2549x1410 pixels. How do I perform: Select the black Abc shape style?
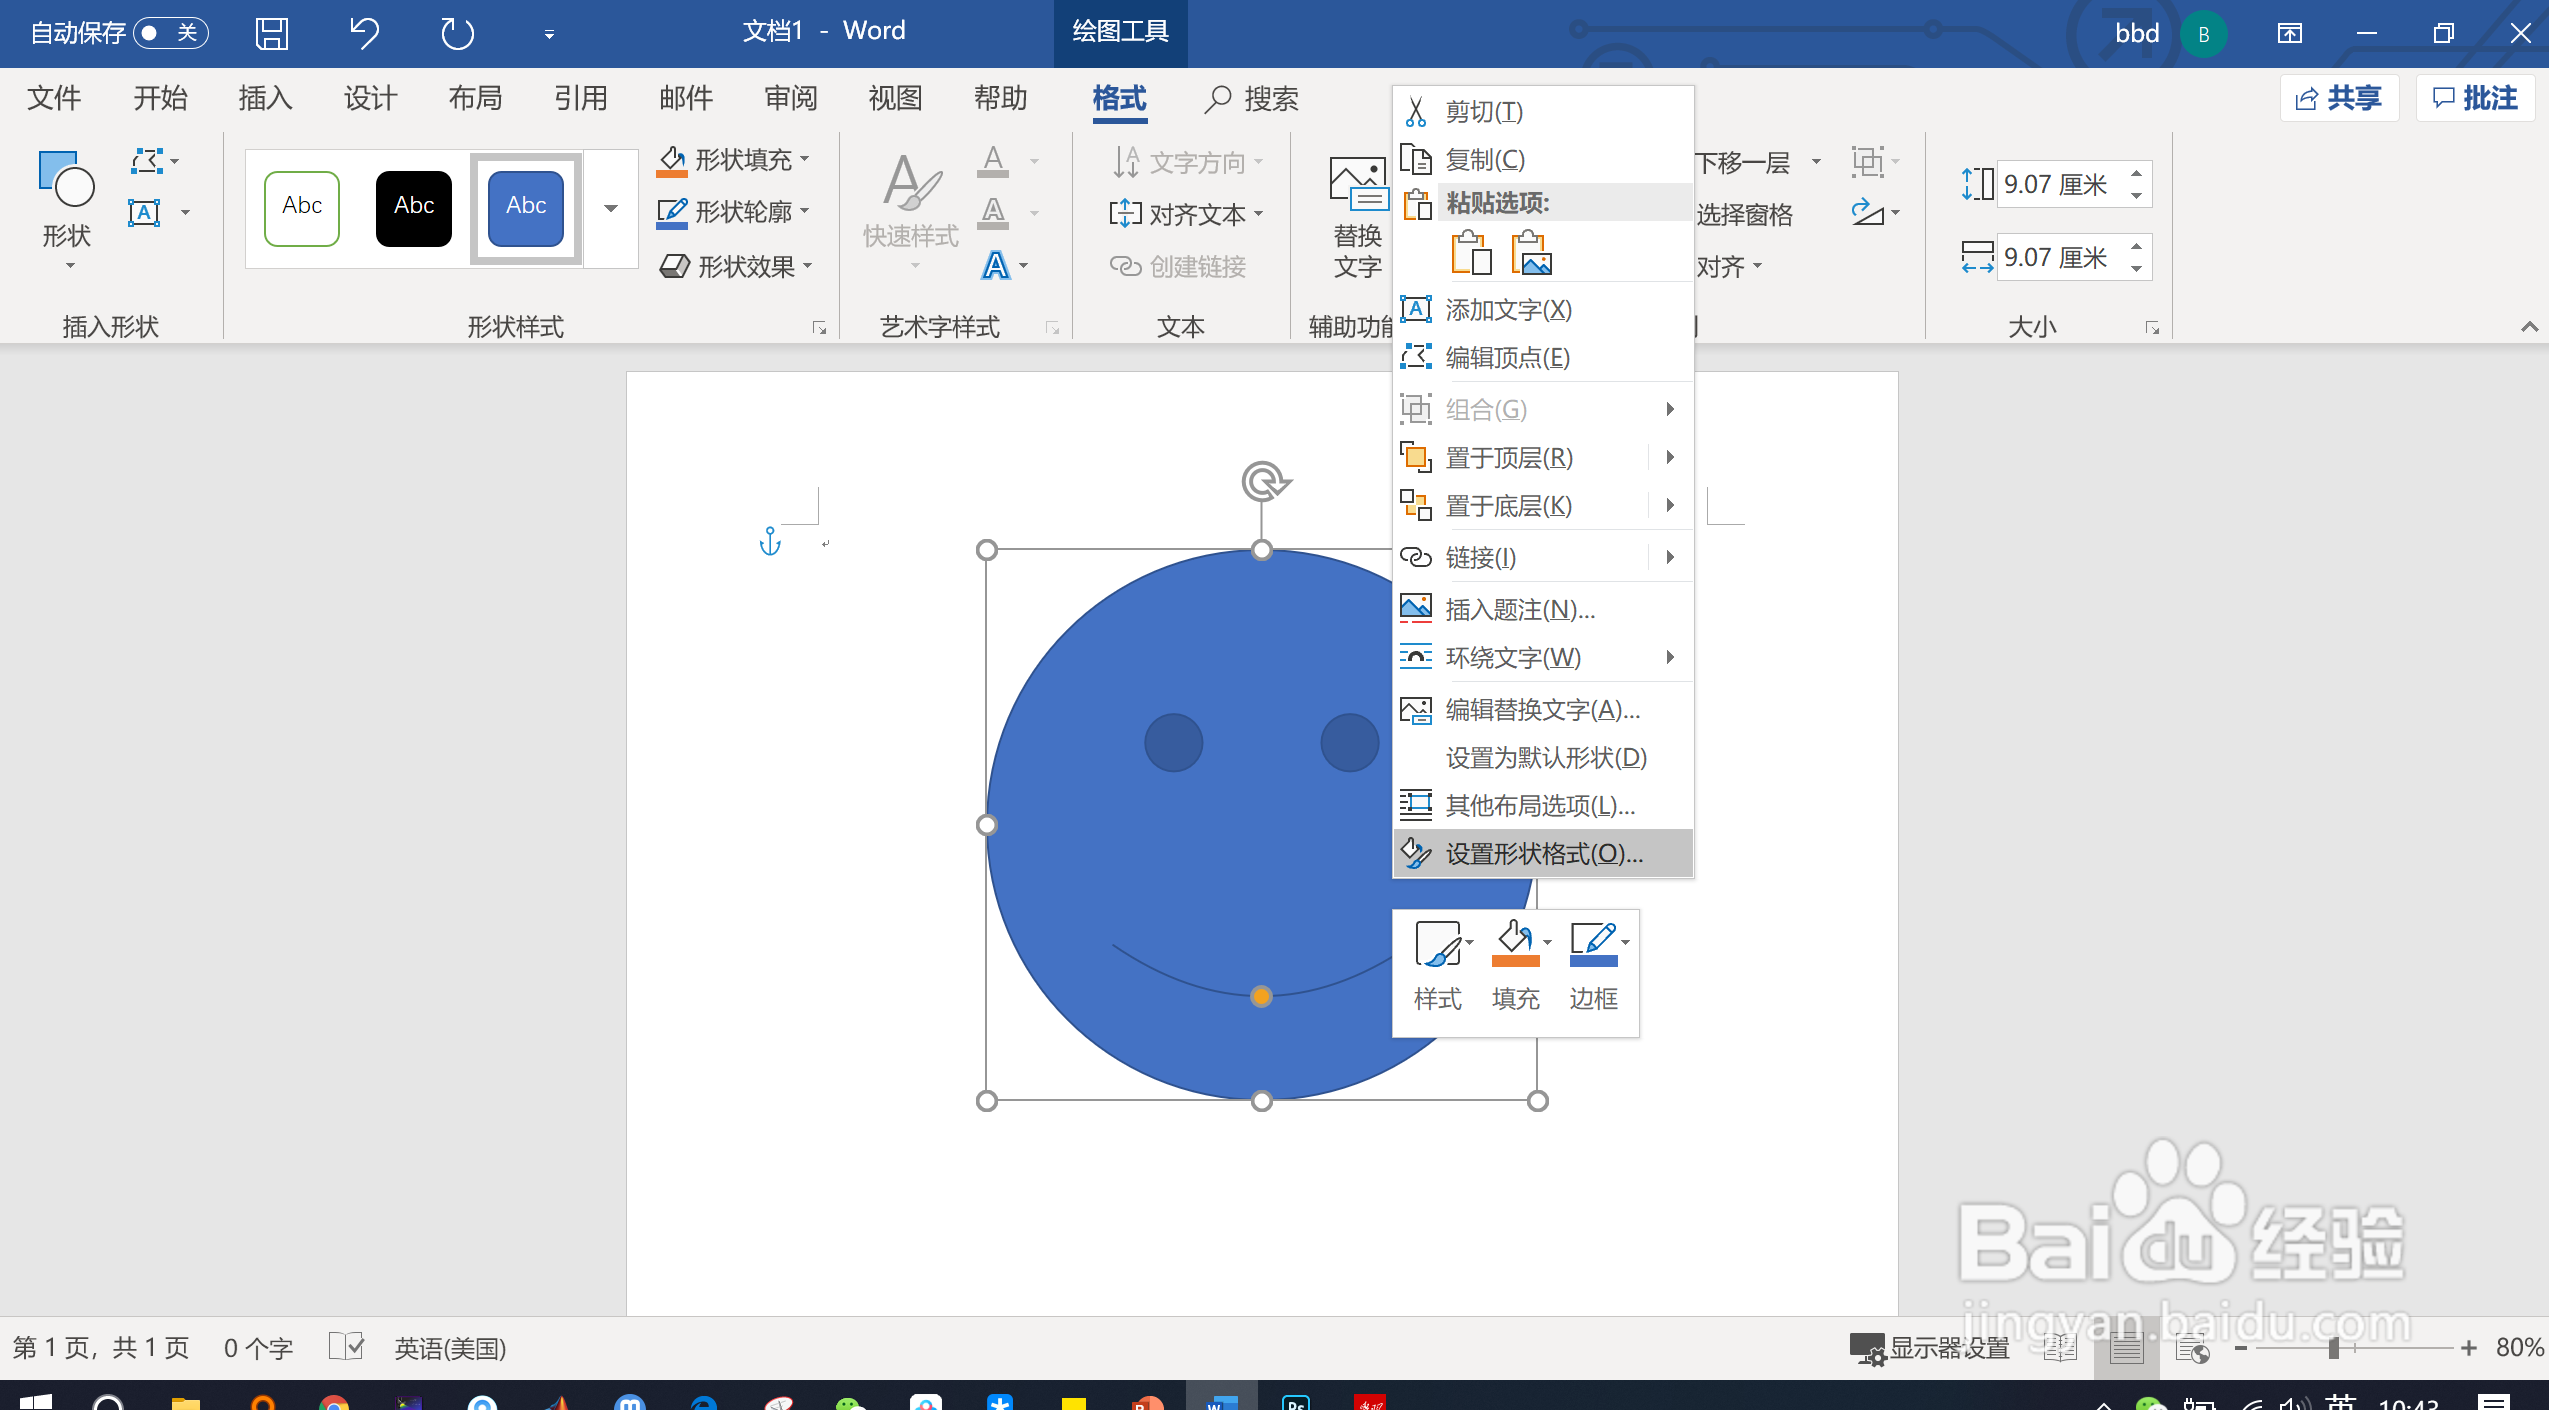coord(414,208)
